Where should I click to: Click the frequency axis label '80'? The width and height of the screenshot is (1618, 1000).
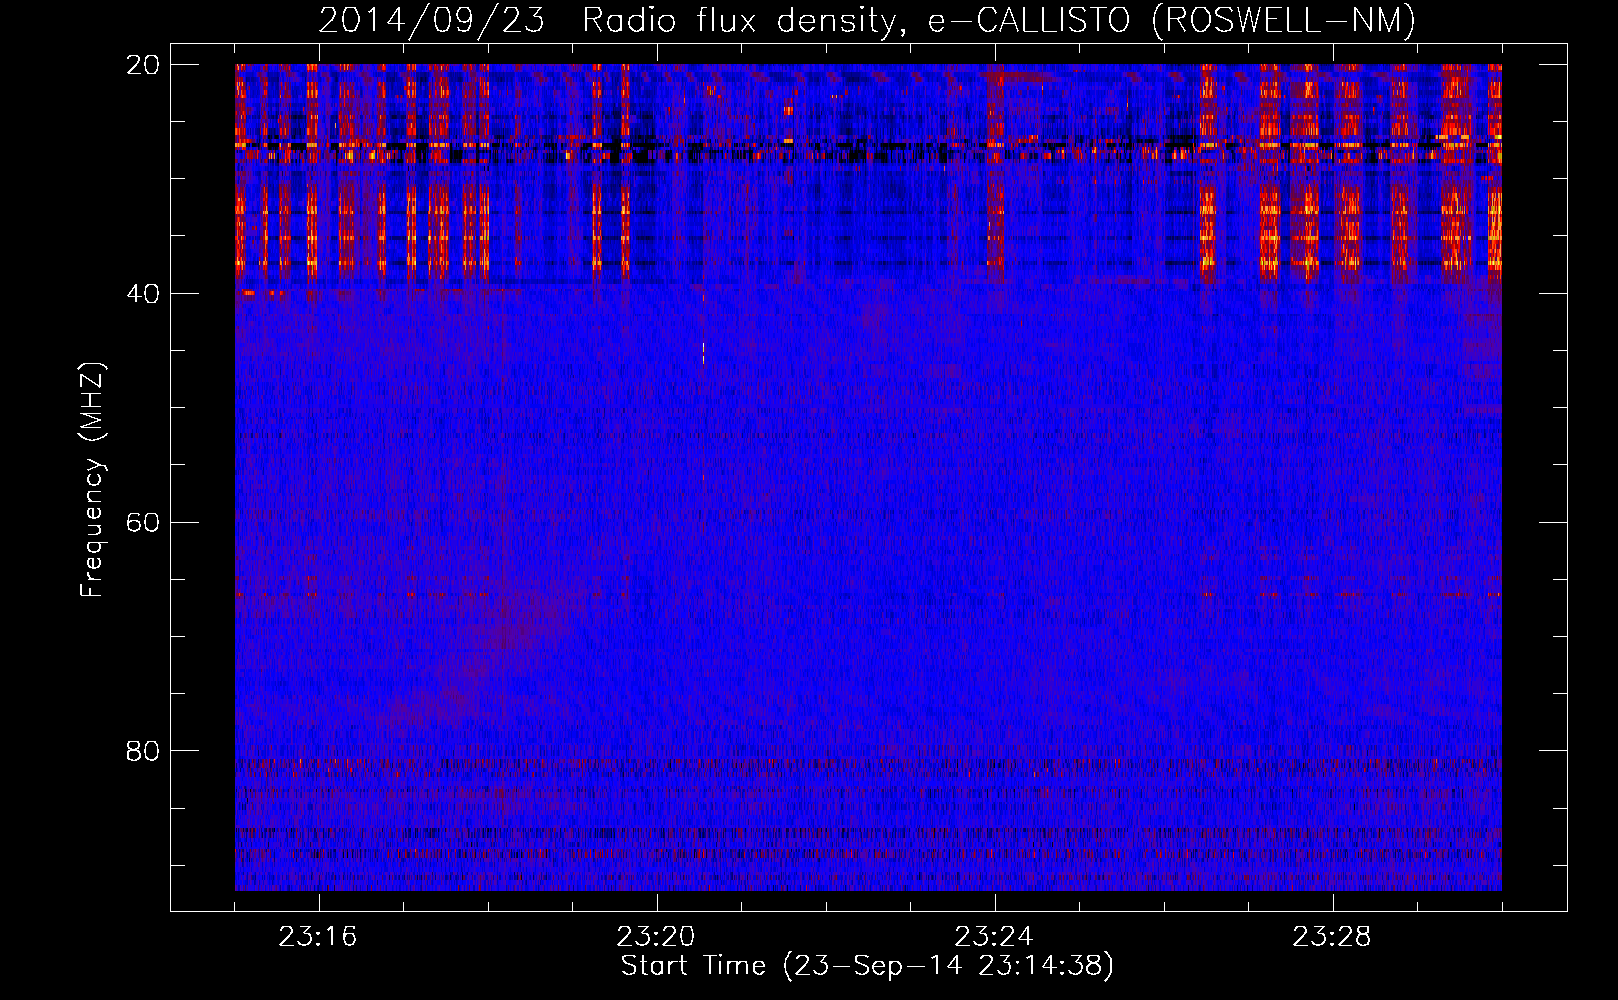pyautogui.click(x=143, y=751)
